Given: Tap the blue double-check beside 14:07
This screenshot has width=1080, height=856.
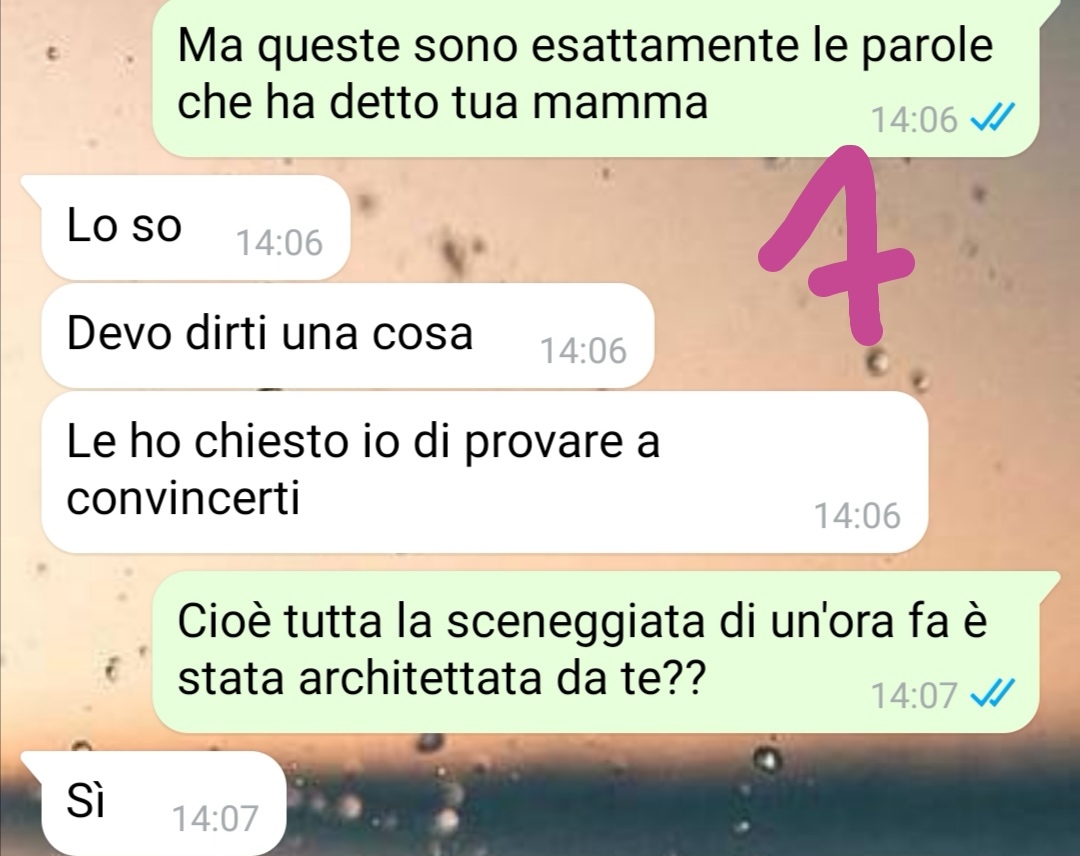Looking at the screenshot, I should [991, 693].
